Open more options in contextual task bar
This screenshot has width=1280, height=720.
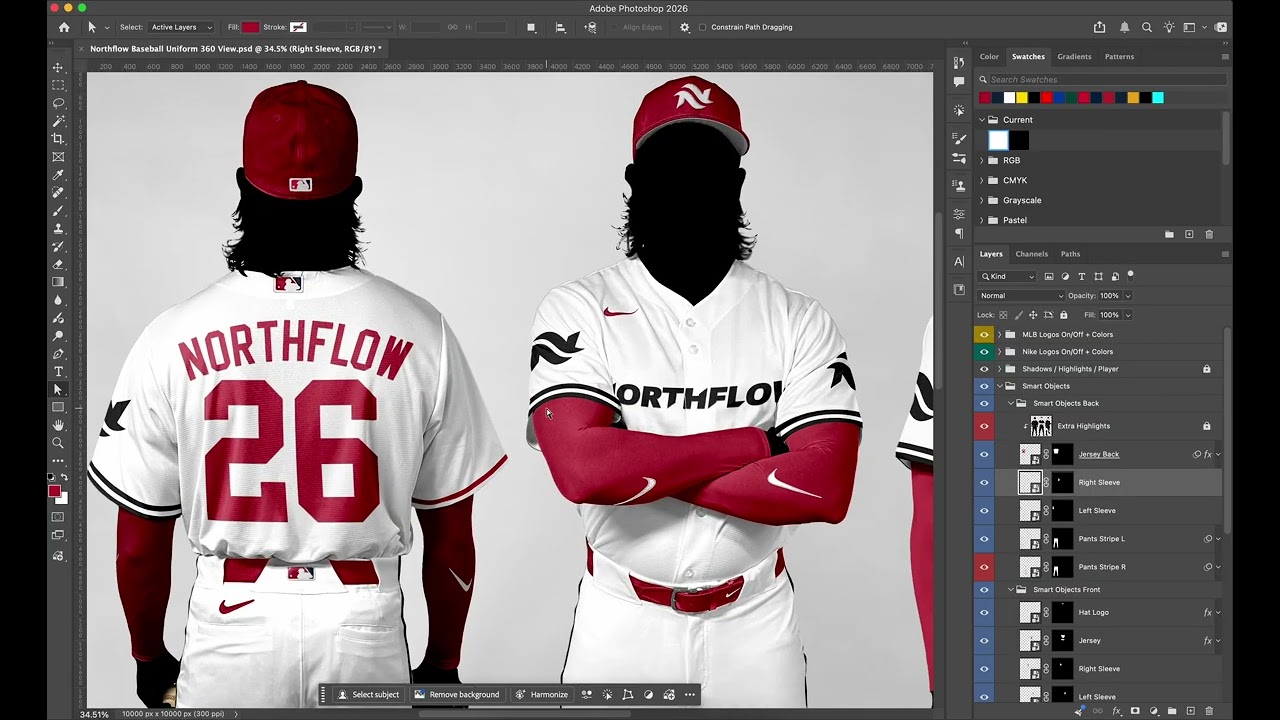689,695
